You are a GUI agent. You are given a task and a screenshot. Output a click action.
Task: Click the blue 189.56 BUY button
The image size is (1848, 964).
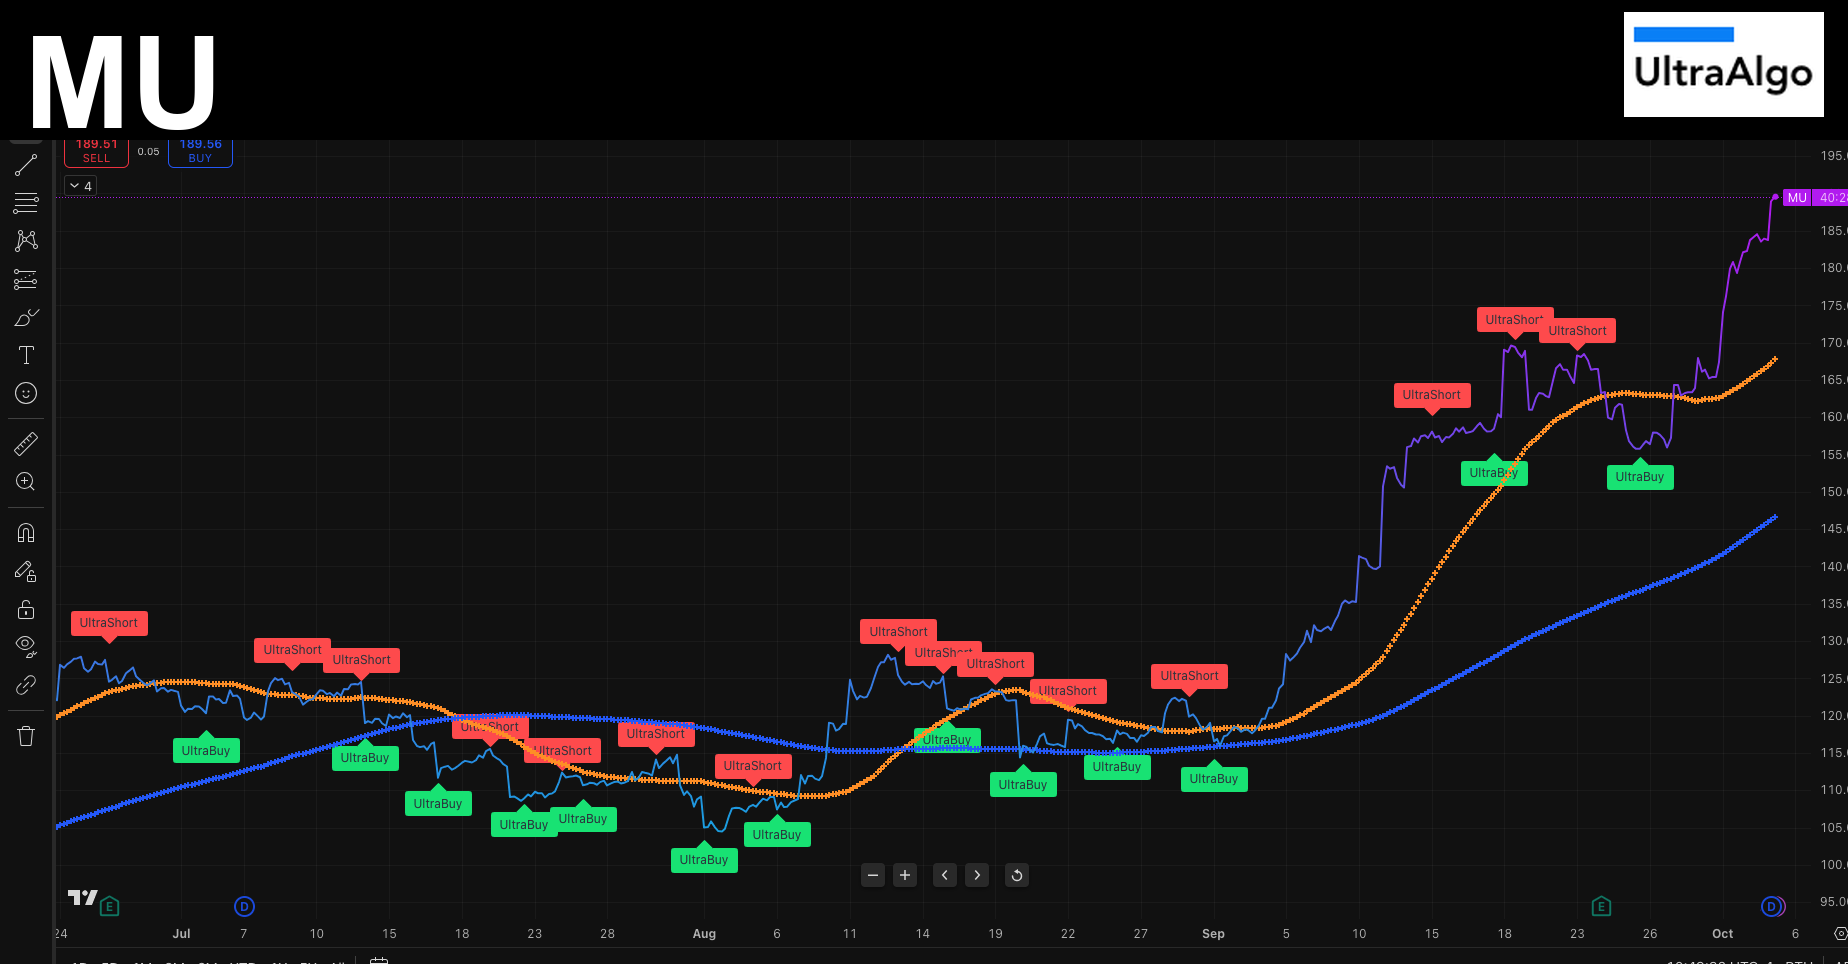pyautogui.click(x=200, y=152)
